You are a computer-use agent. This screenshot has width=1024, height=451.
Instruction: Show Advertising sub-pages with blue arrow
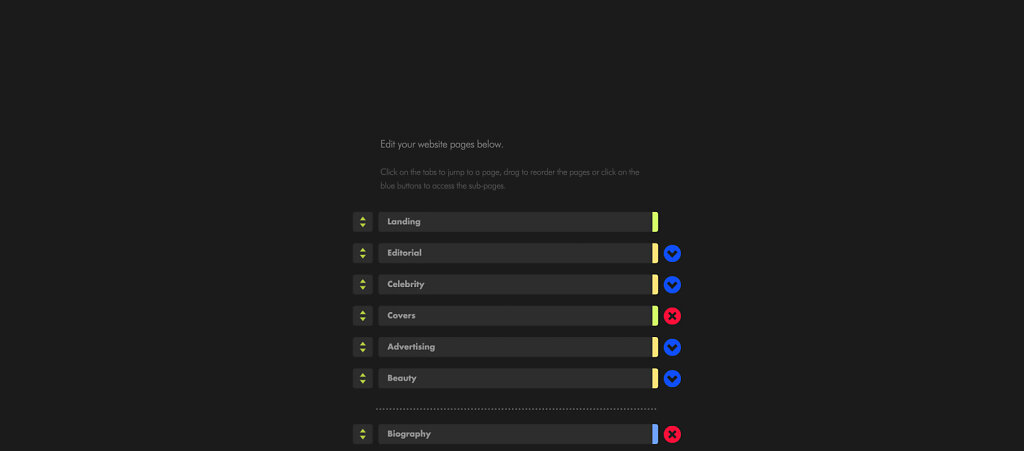point(673,347)
